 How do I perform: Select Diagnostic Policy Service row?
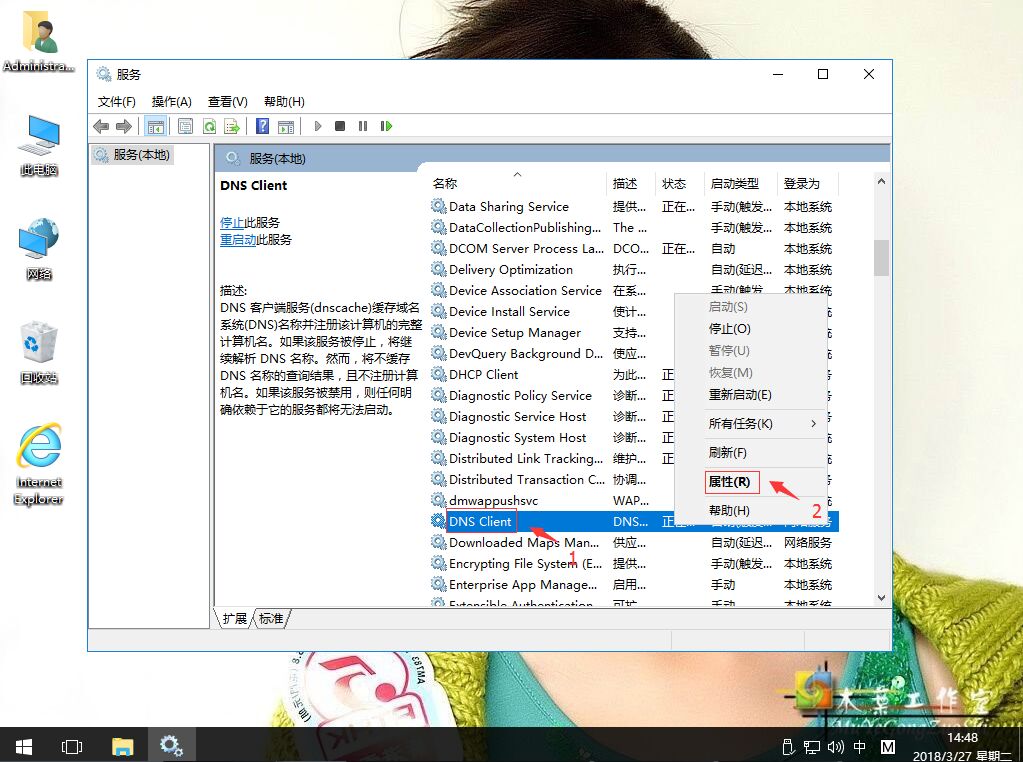(x=551, y=395)
